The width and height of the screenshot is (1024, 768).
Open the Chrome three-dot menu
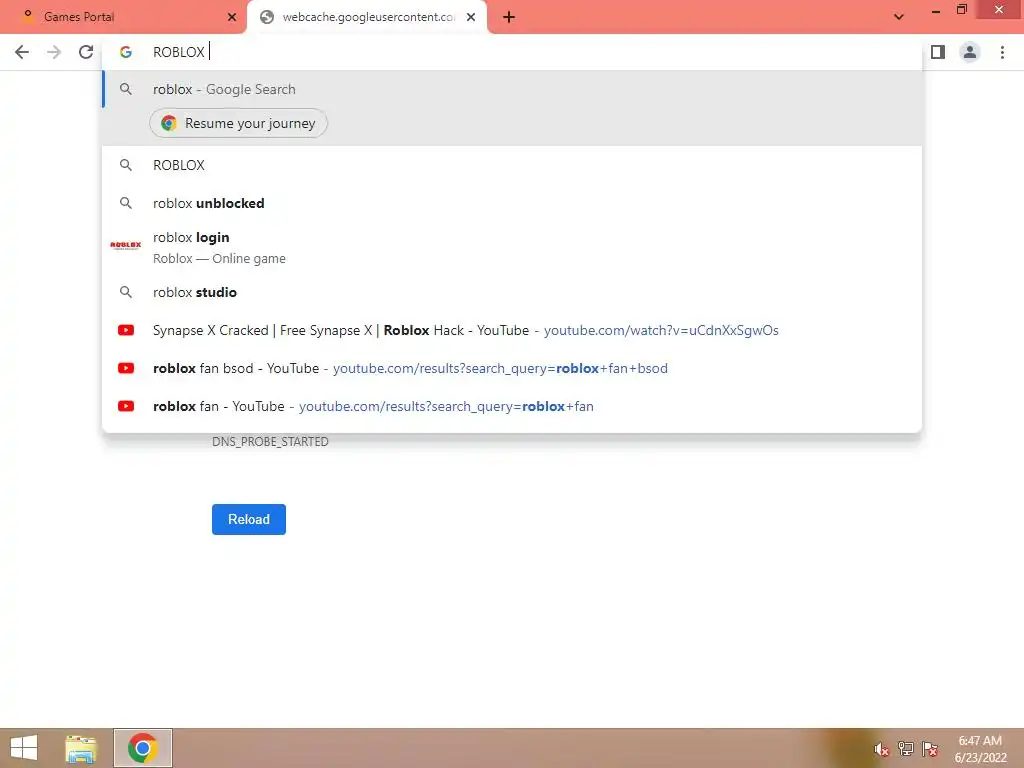pyautogui.click(x=1002, y=52)
